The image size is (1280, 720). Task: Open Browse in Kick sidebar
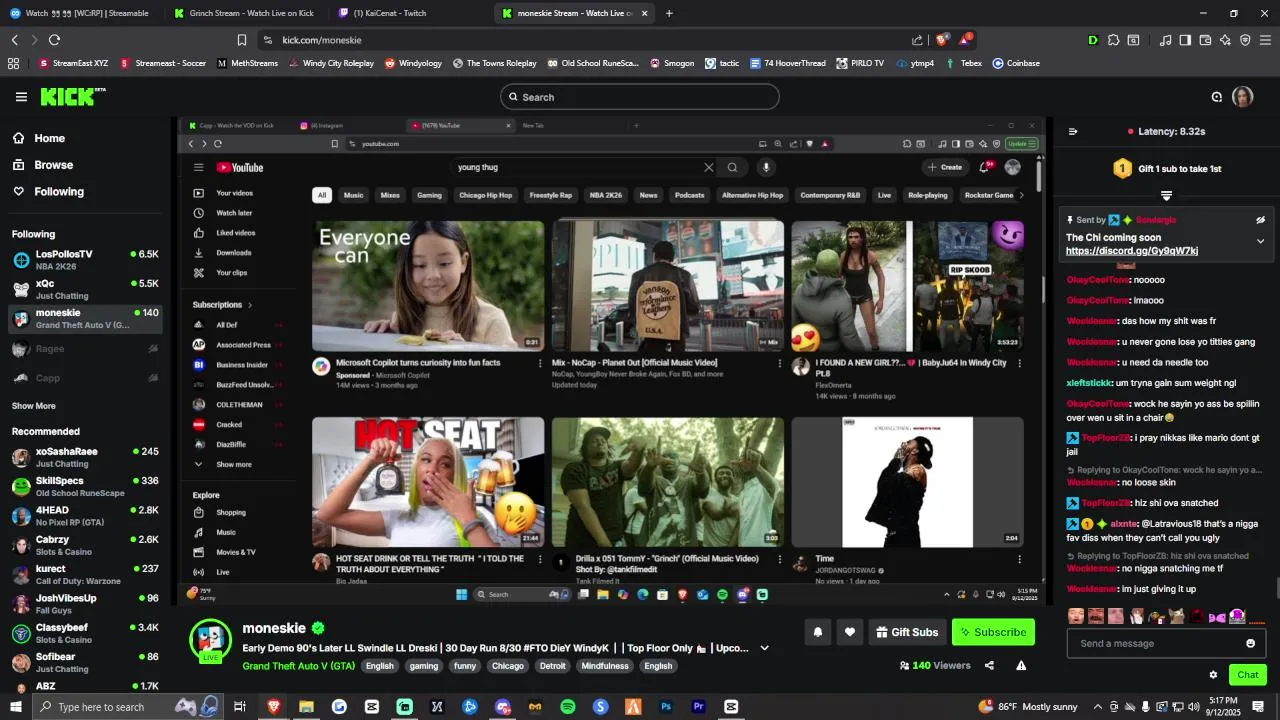coord(43,165)
